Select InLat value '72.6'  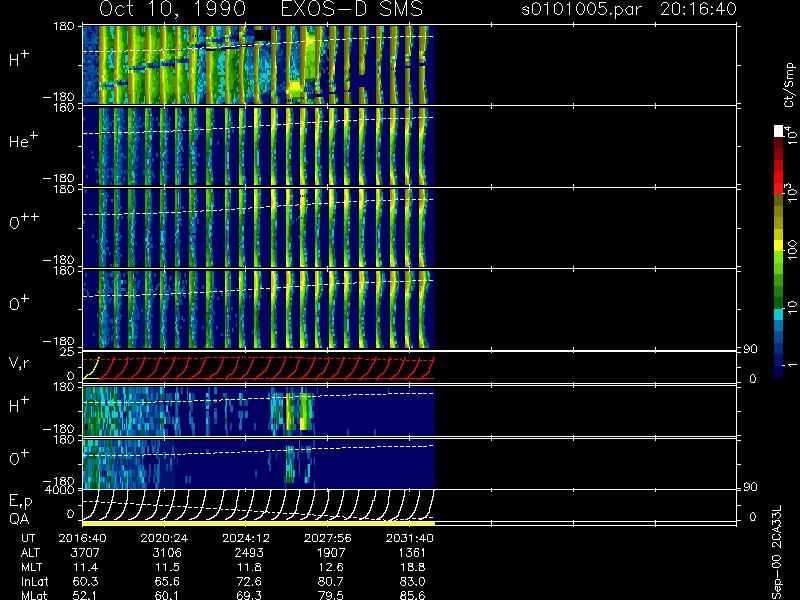(x=249, y=581)
